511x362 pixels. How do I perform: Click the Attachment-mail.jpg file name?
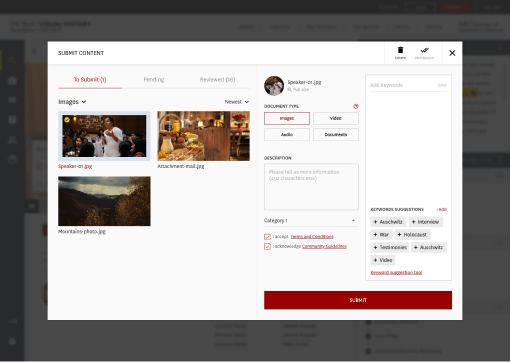(181, 166)
